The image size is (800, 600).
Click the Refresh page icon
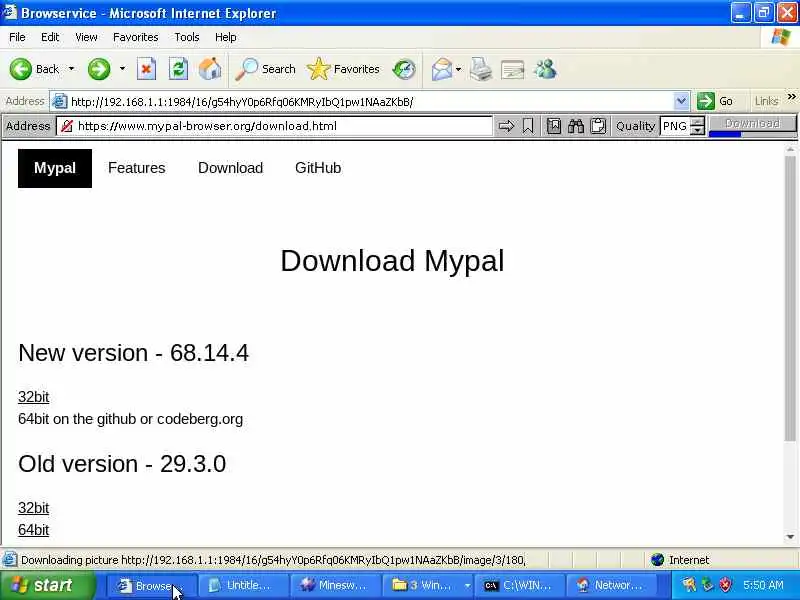tap(178, 69)
